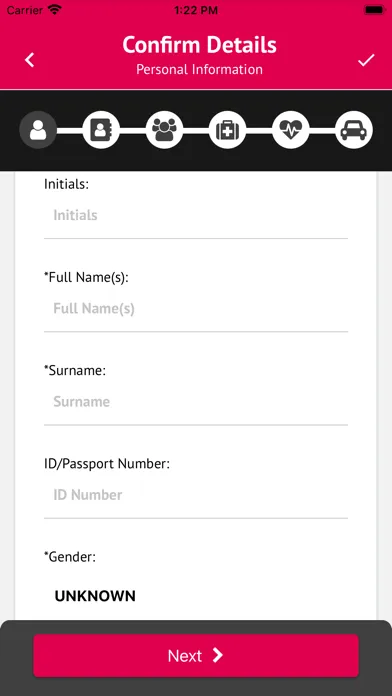The width and height of the screenshot is (392, 696).
Task: Open the vehicle step icon
Action: point(353,130)
